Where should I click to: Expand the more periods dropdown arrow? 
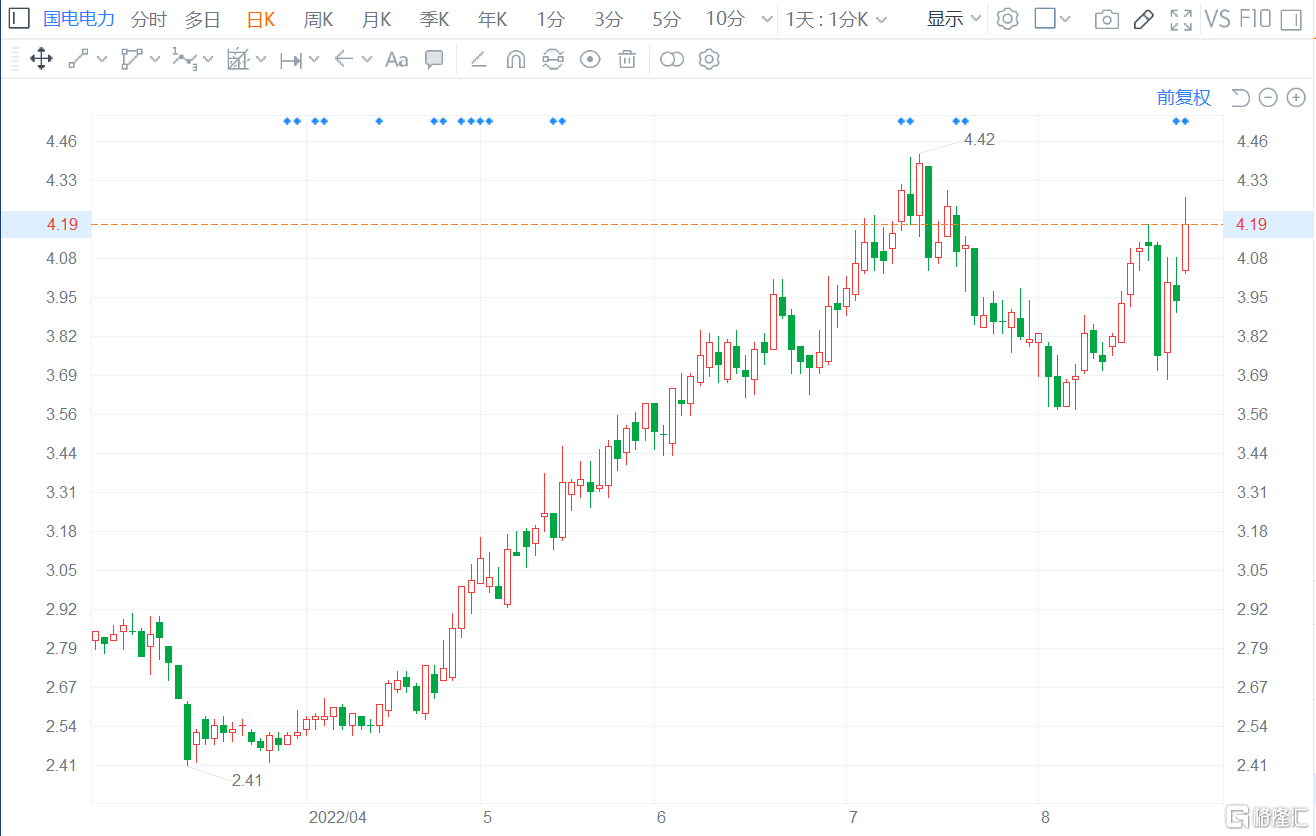click(767, 19)
